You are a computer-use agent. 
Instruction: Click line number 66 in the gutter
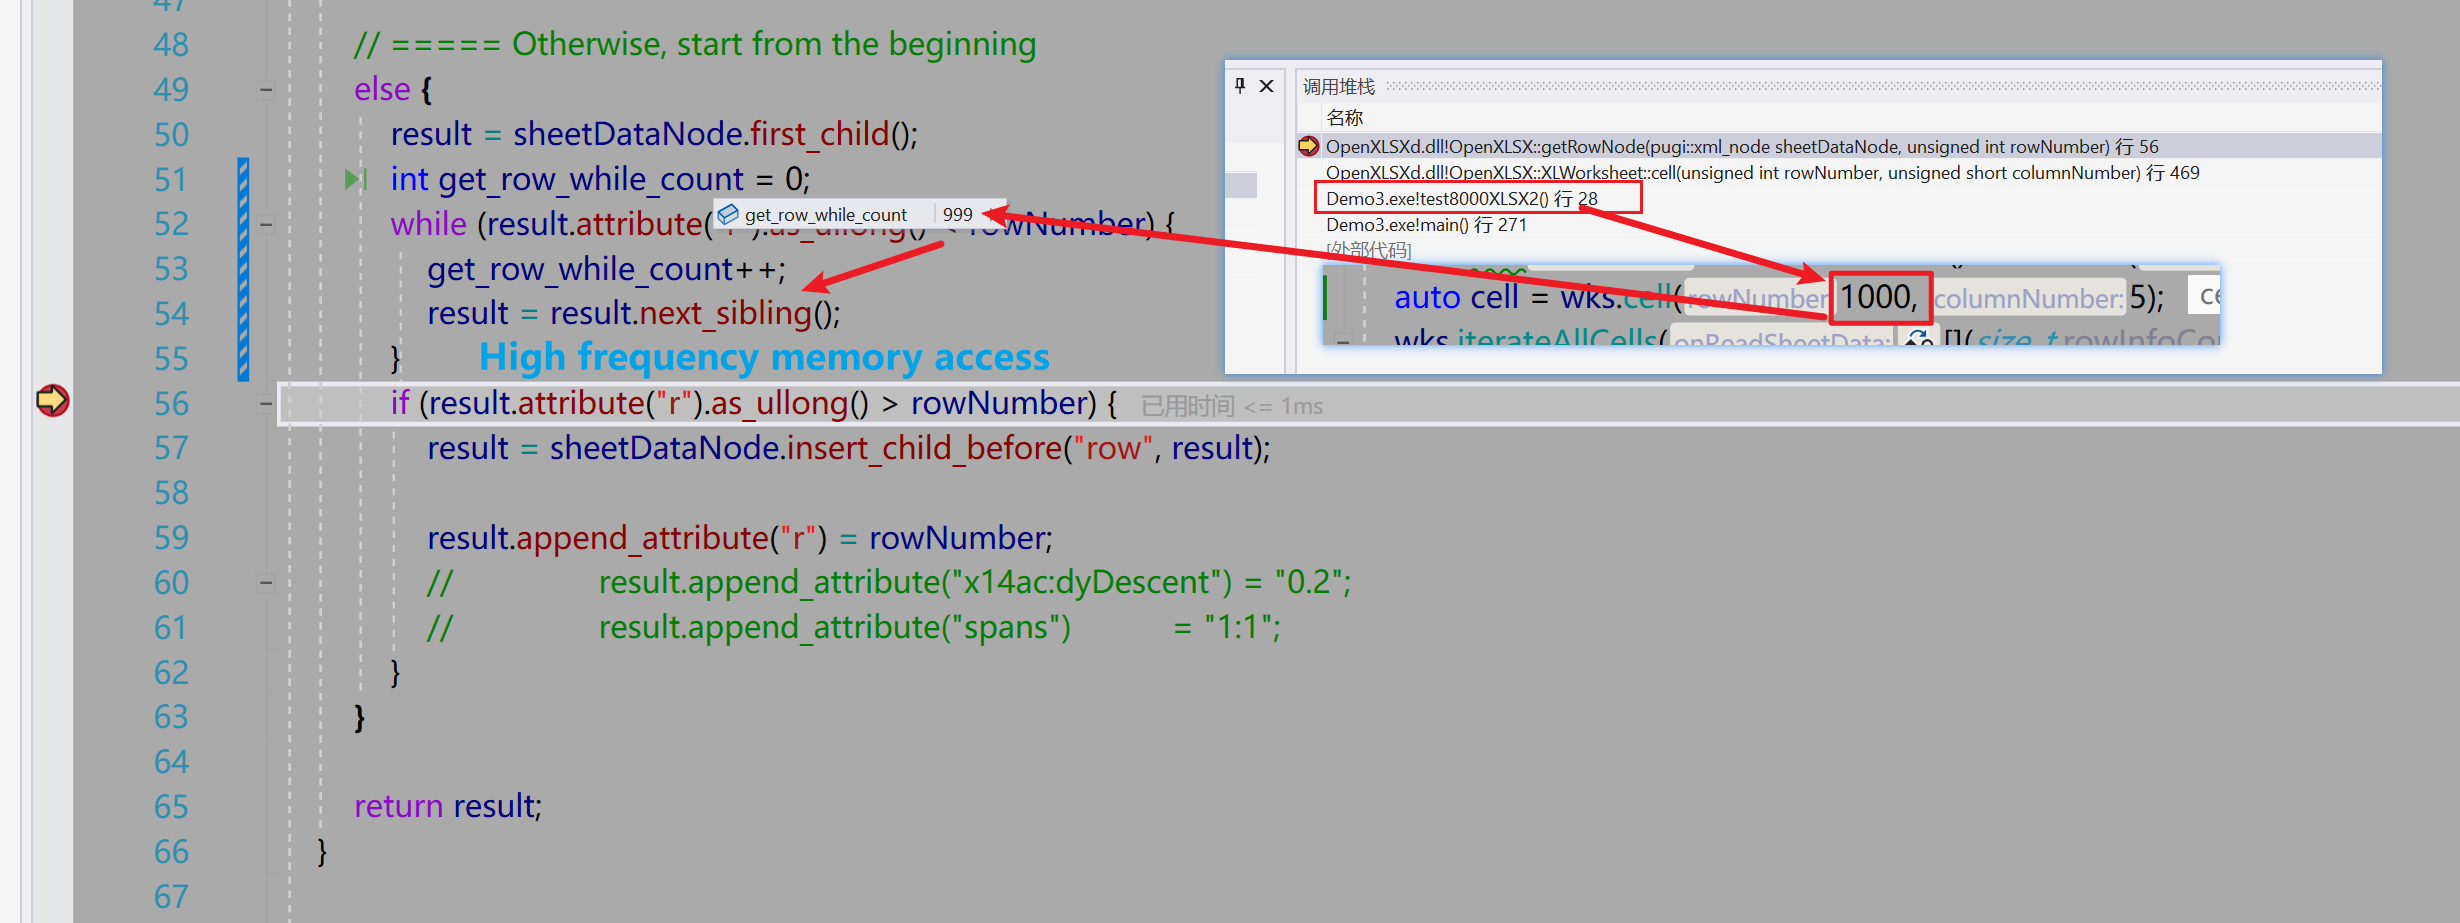click(x=171, y=852)
